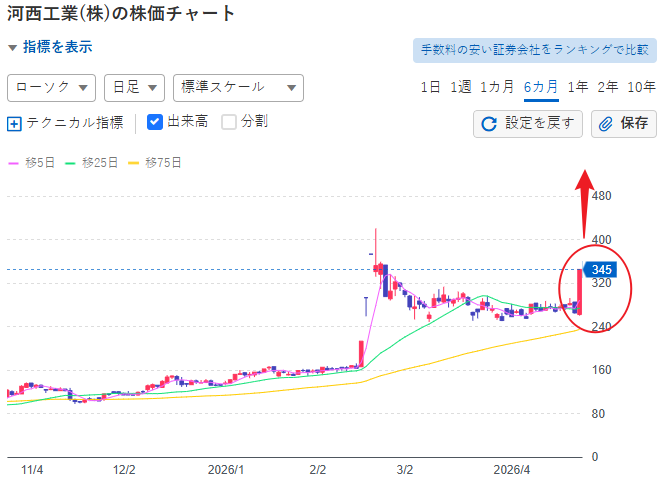Click the 11/4 date axis label
The height and width of the screenshot is (485, 668).
(x=32, y=470)
